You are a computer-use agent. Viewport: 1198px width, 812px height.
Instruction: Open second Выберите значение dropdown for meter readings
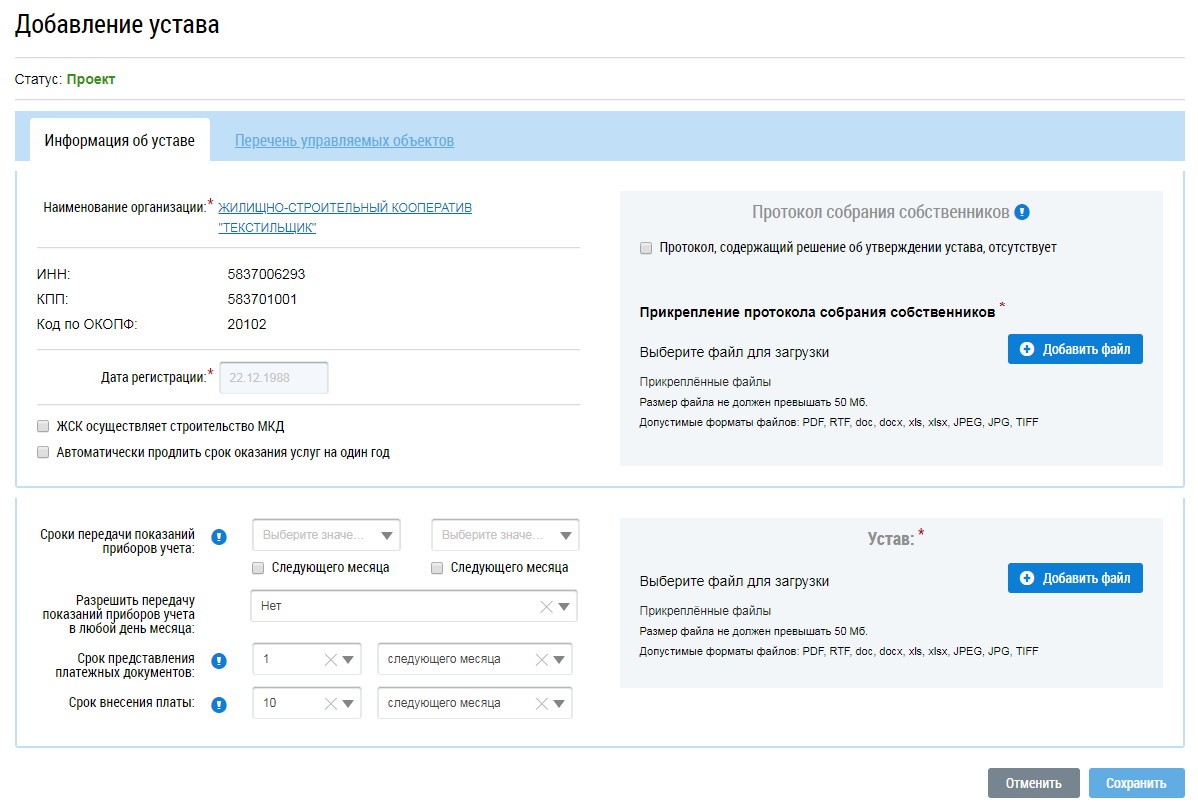pos(505,535)
